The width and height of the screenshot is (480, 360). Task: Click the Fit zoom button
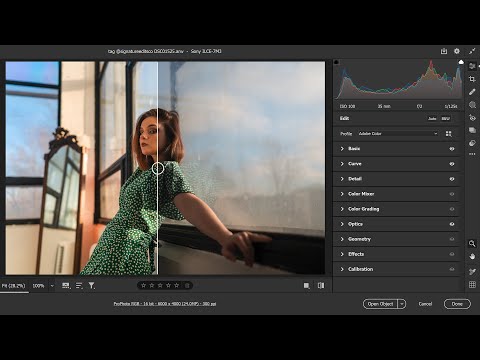(x=14, y=286)
